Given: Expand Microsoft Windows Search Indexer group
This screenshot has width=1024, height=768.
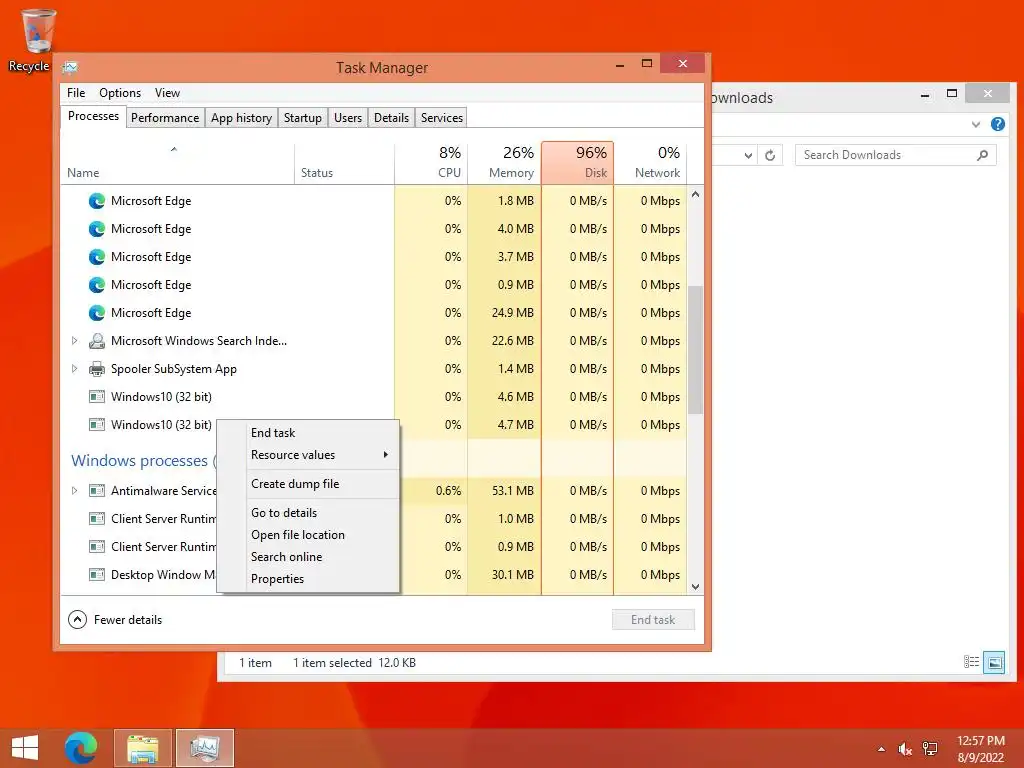Looking at the screenshot, I should [74, 341].
